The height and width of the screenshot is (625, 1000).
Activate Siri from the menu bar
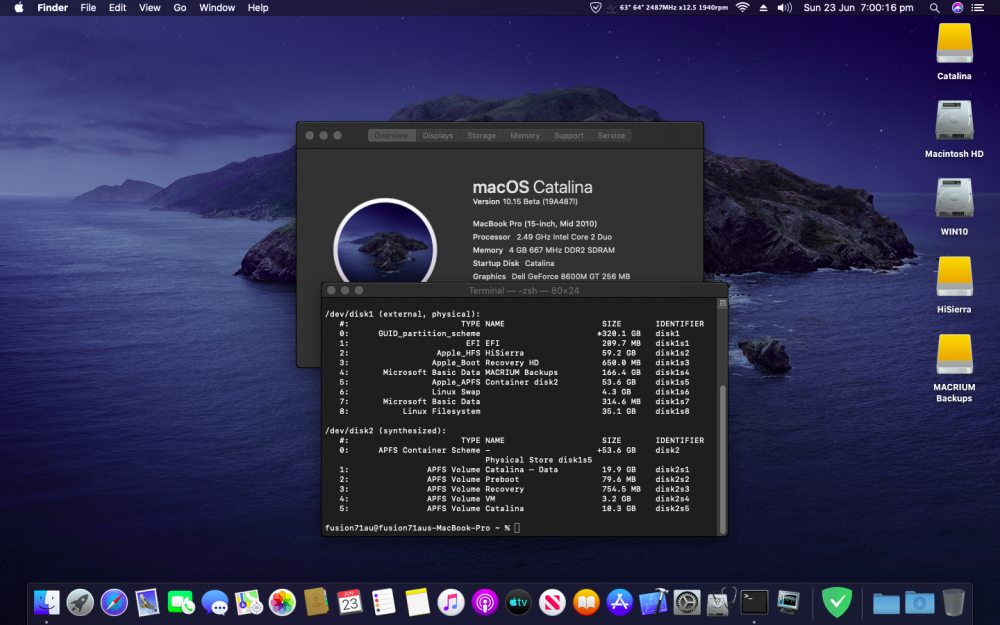tap(957, 8)
